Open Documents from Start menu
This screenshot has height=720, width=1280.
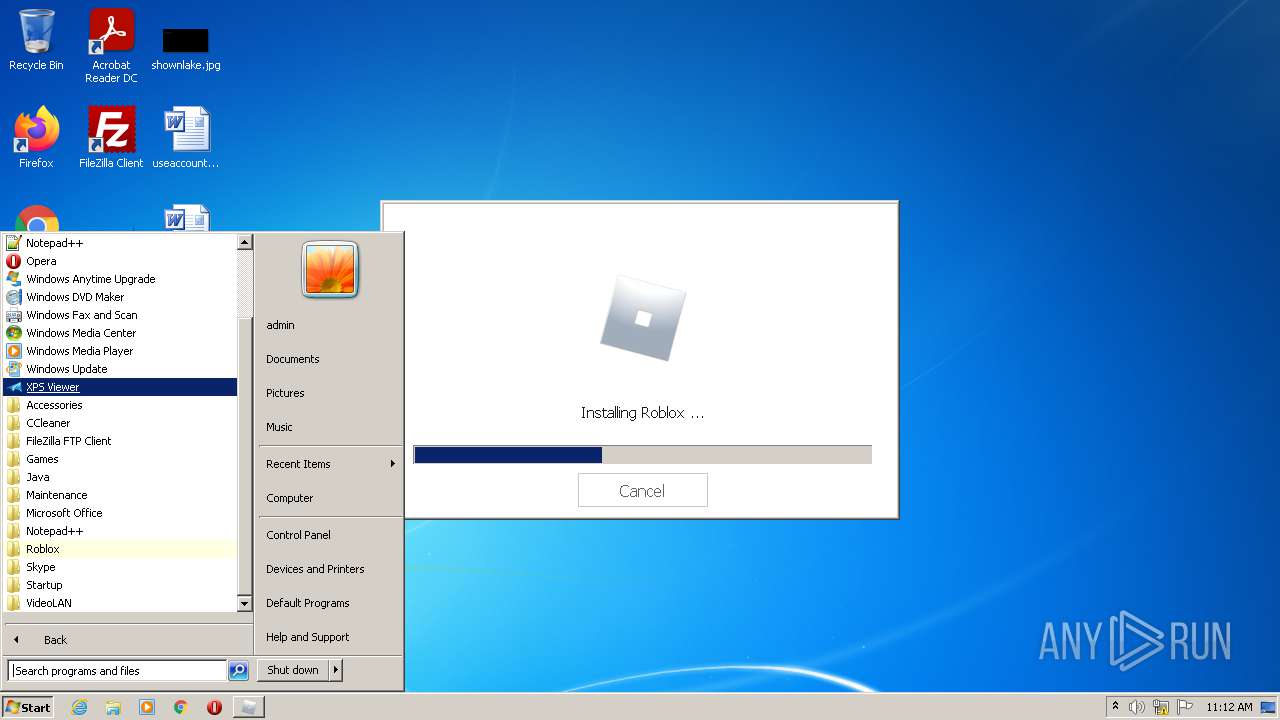tap(330, 359)
